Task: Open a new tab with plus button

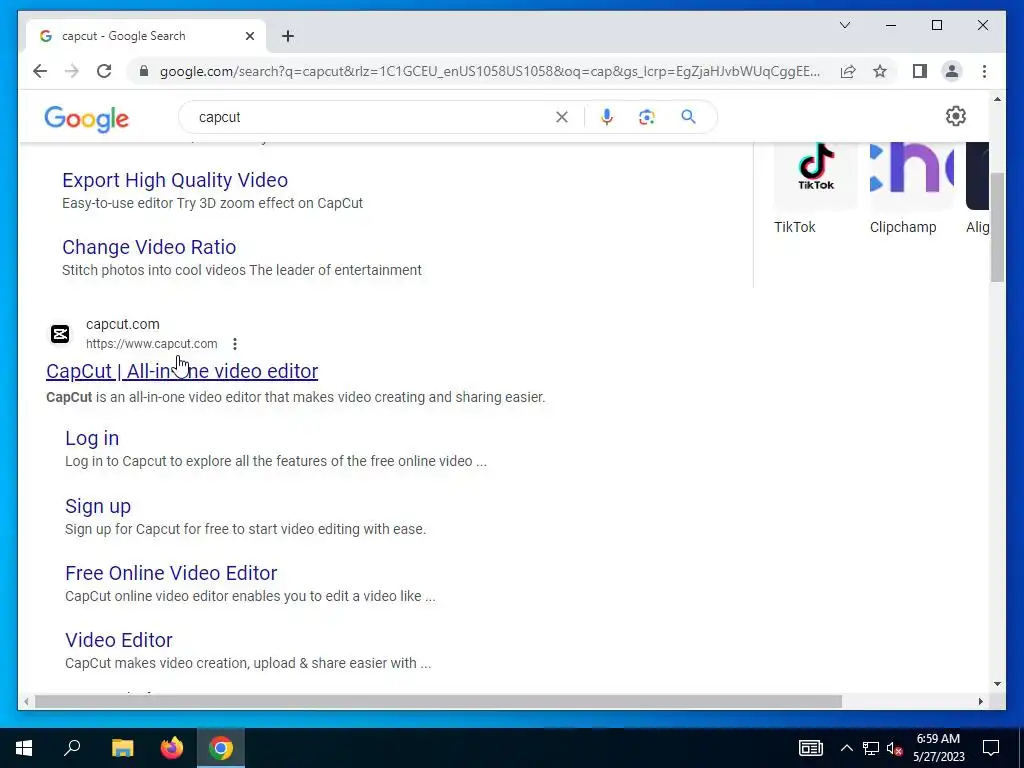Action: (x=288, y=36)
